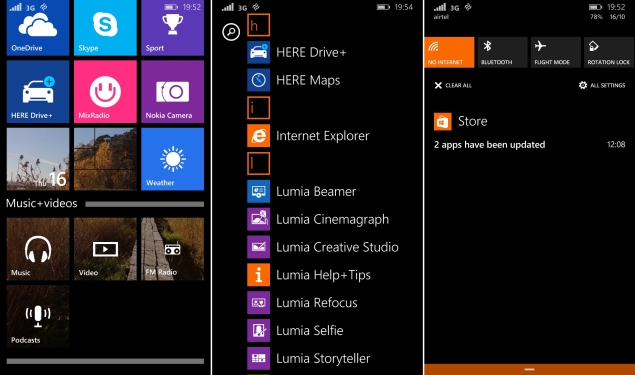Toggle Flight Mode quick action
This screenshot has width=635, height=375.
point(556,52)
